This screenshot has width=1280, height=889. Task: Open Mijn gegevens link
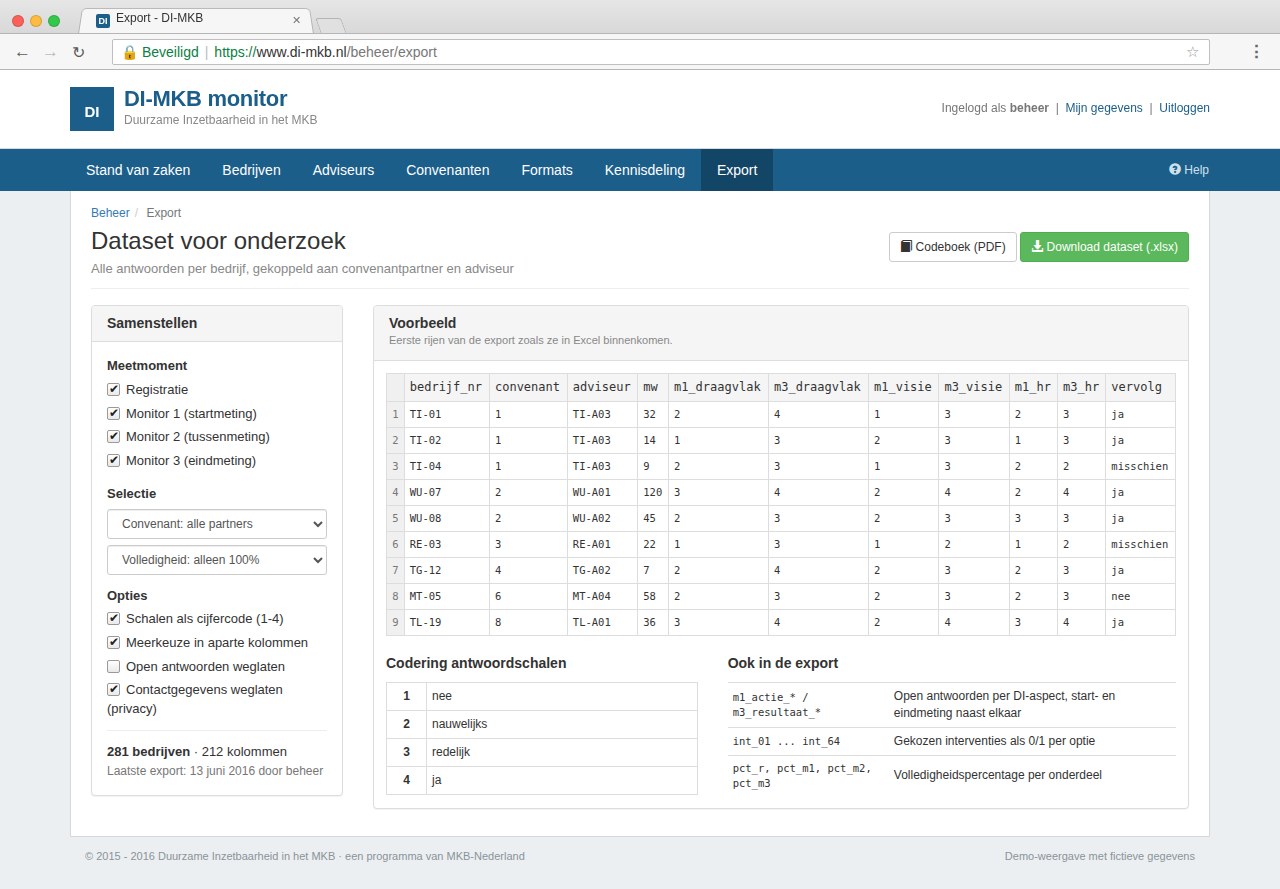point(1104,108)
